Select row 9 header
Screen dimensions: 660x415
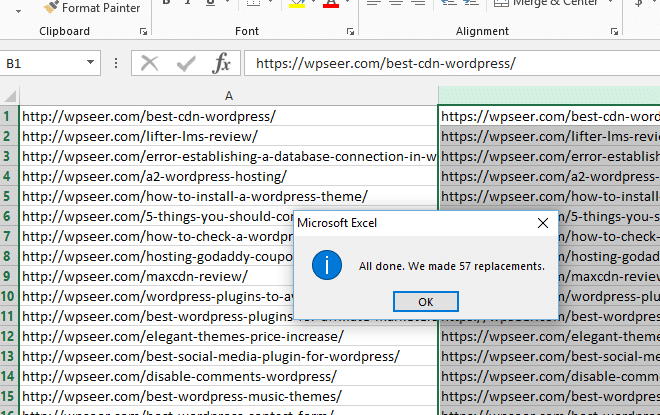(7, 276)
